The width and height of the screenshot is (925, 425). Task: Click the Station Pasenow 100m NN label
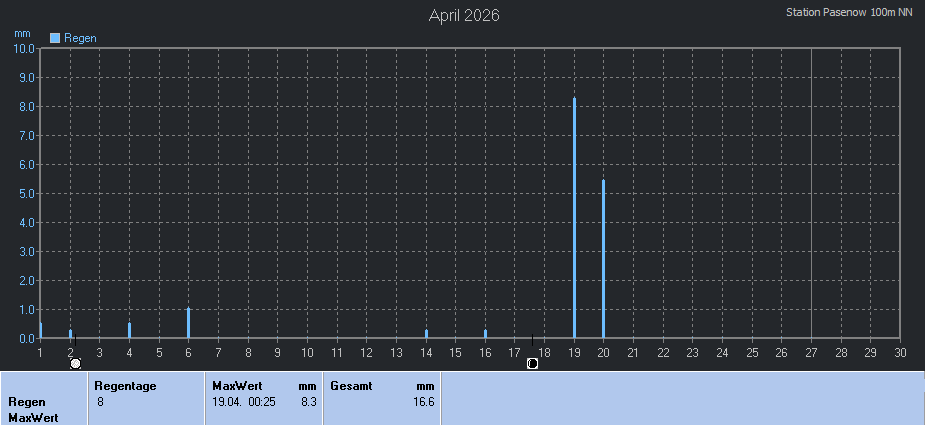[x=849, y=12]
